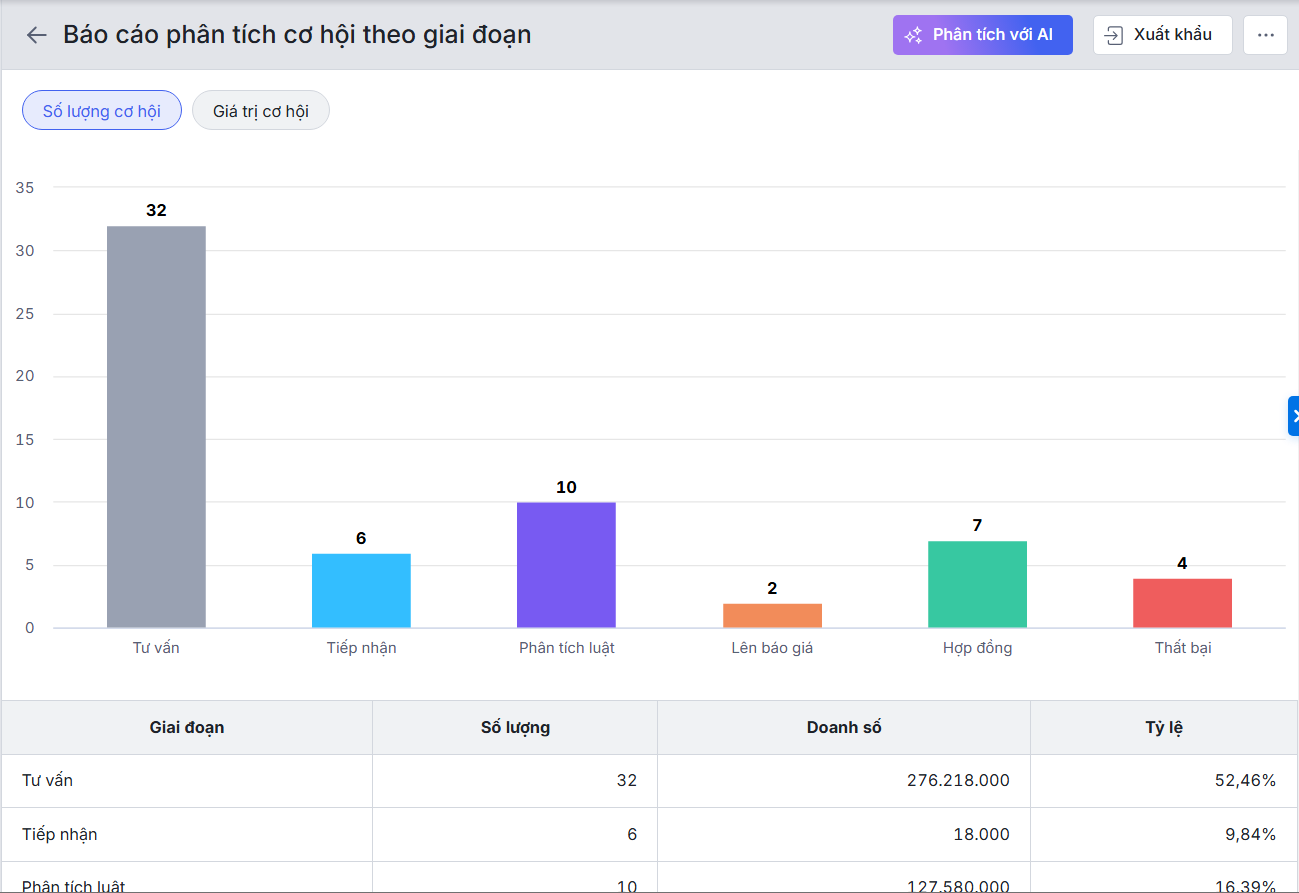The width and height of the screenshot is (1299, 893).
Task: Select the green Hợp đồng bar
Action: [977, 584]
